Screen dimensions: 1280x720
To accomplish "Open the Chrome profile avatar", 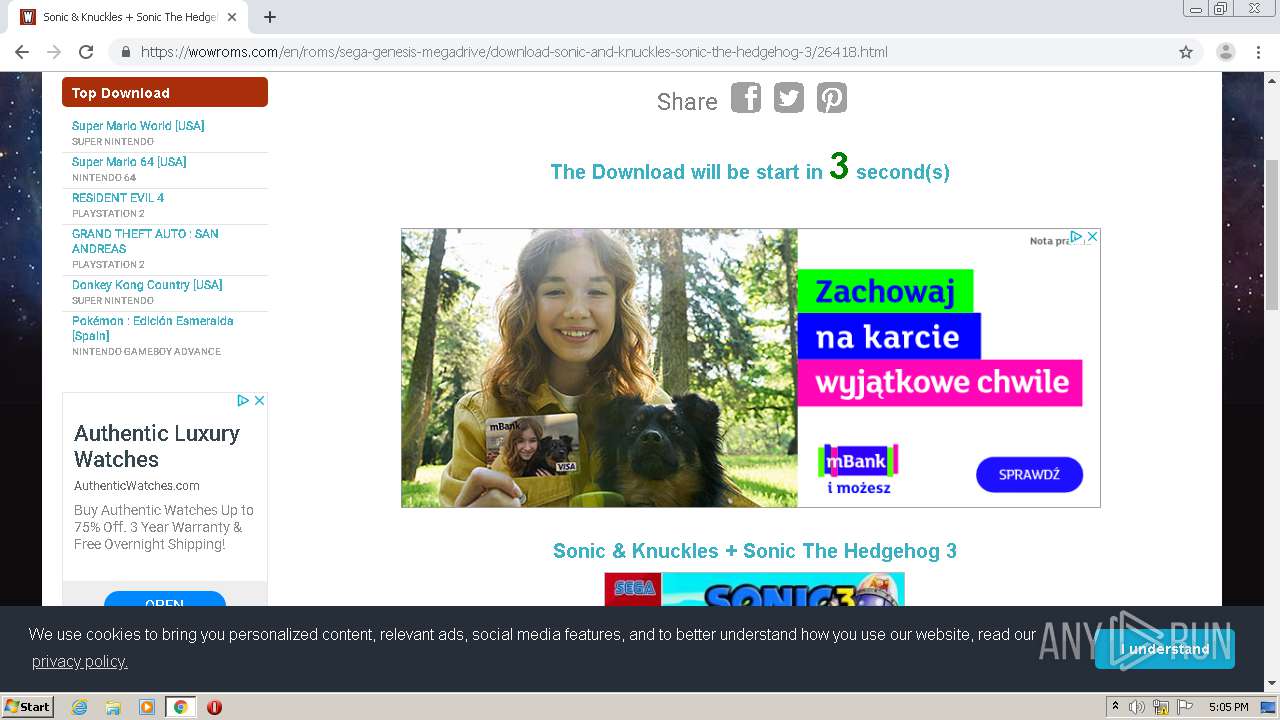I will [x=1226, y=52].
